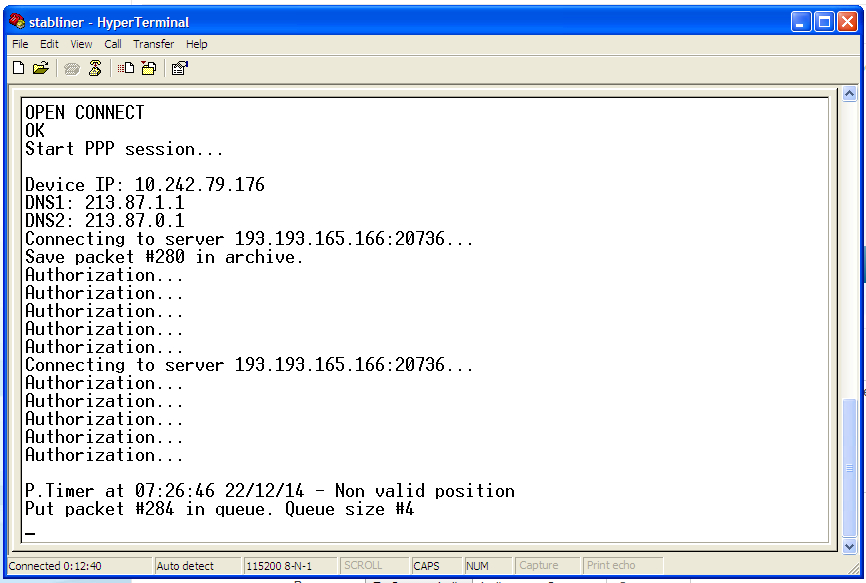Maximize the HyperTerminal window
This screenshot has height=583, width=866.
click(825, 21)
